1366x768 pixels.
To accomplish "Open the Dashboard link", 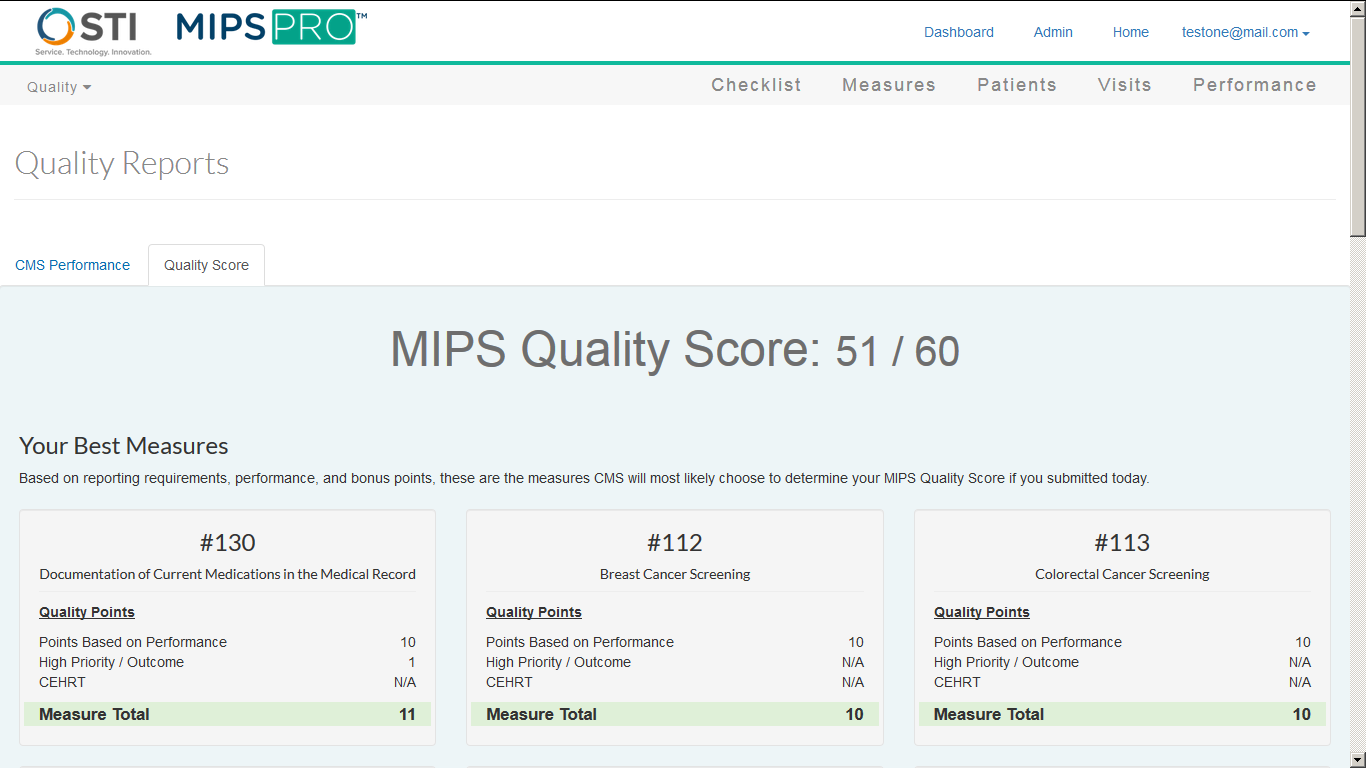I will (958, 32).
